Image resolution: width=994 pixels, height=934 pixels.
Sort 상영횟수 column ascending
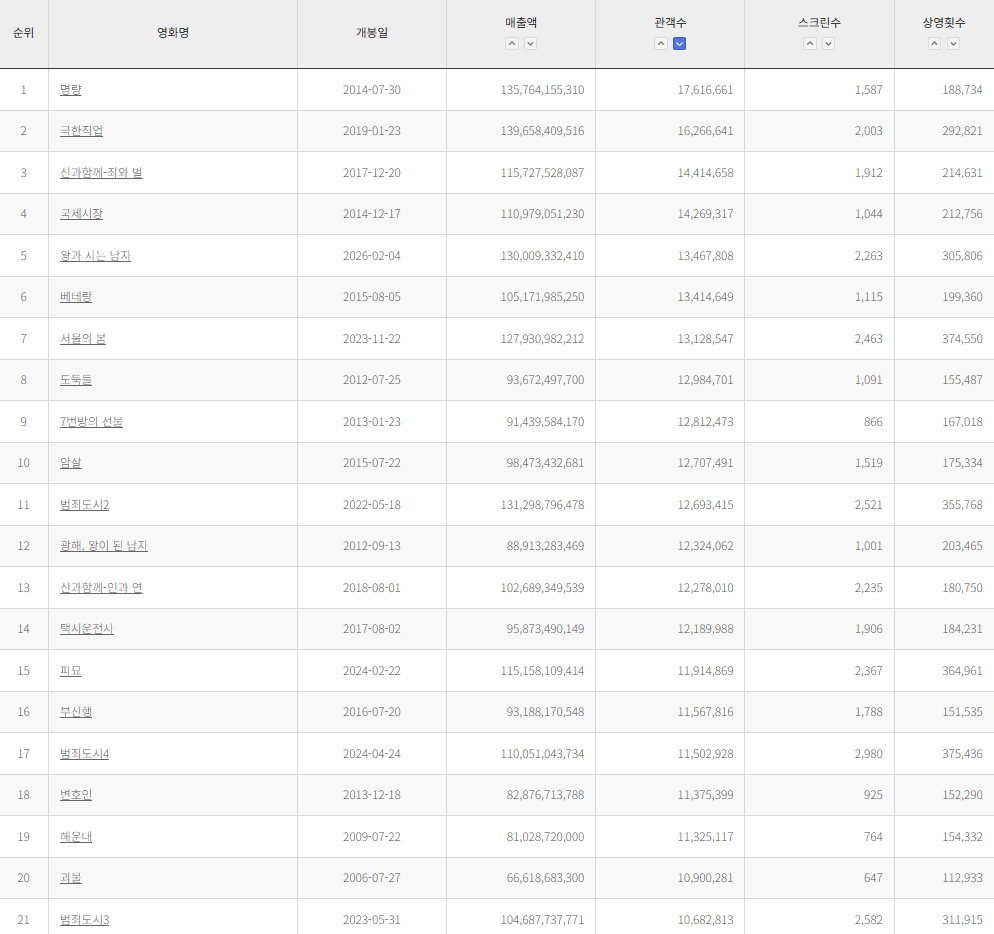[x=934, y=43]
